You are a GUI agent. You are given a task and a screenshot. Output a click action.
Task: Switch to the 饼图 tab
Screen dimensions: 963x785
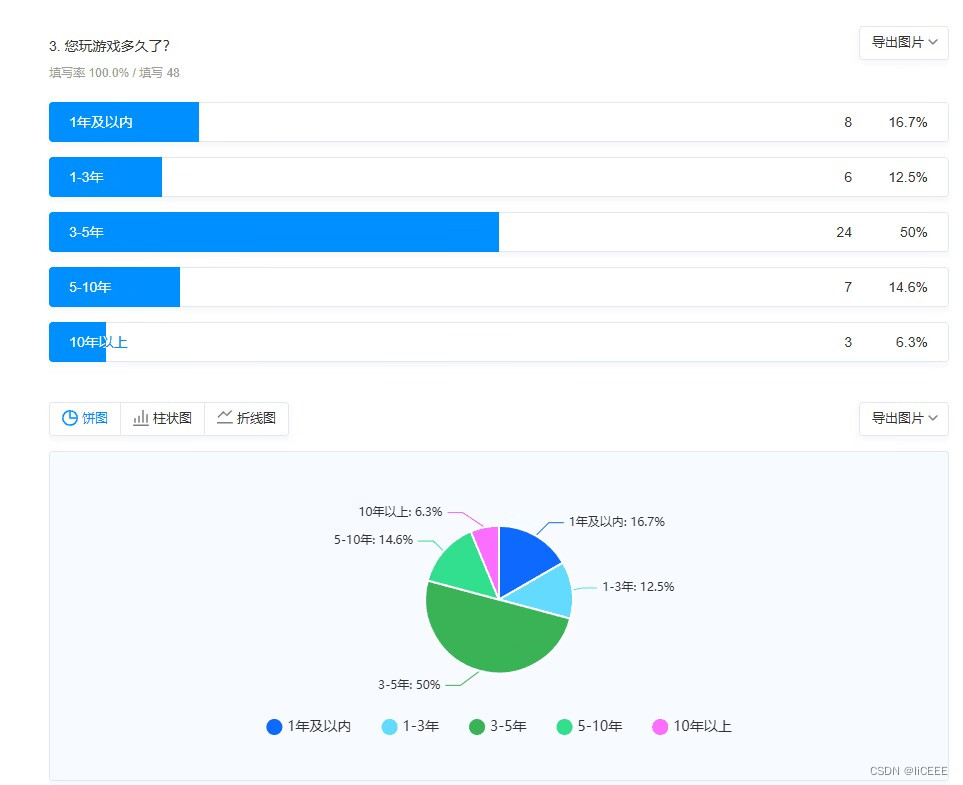tap(85, 418)
